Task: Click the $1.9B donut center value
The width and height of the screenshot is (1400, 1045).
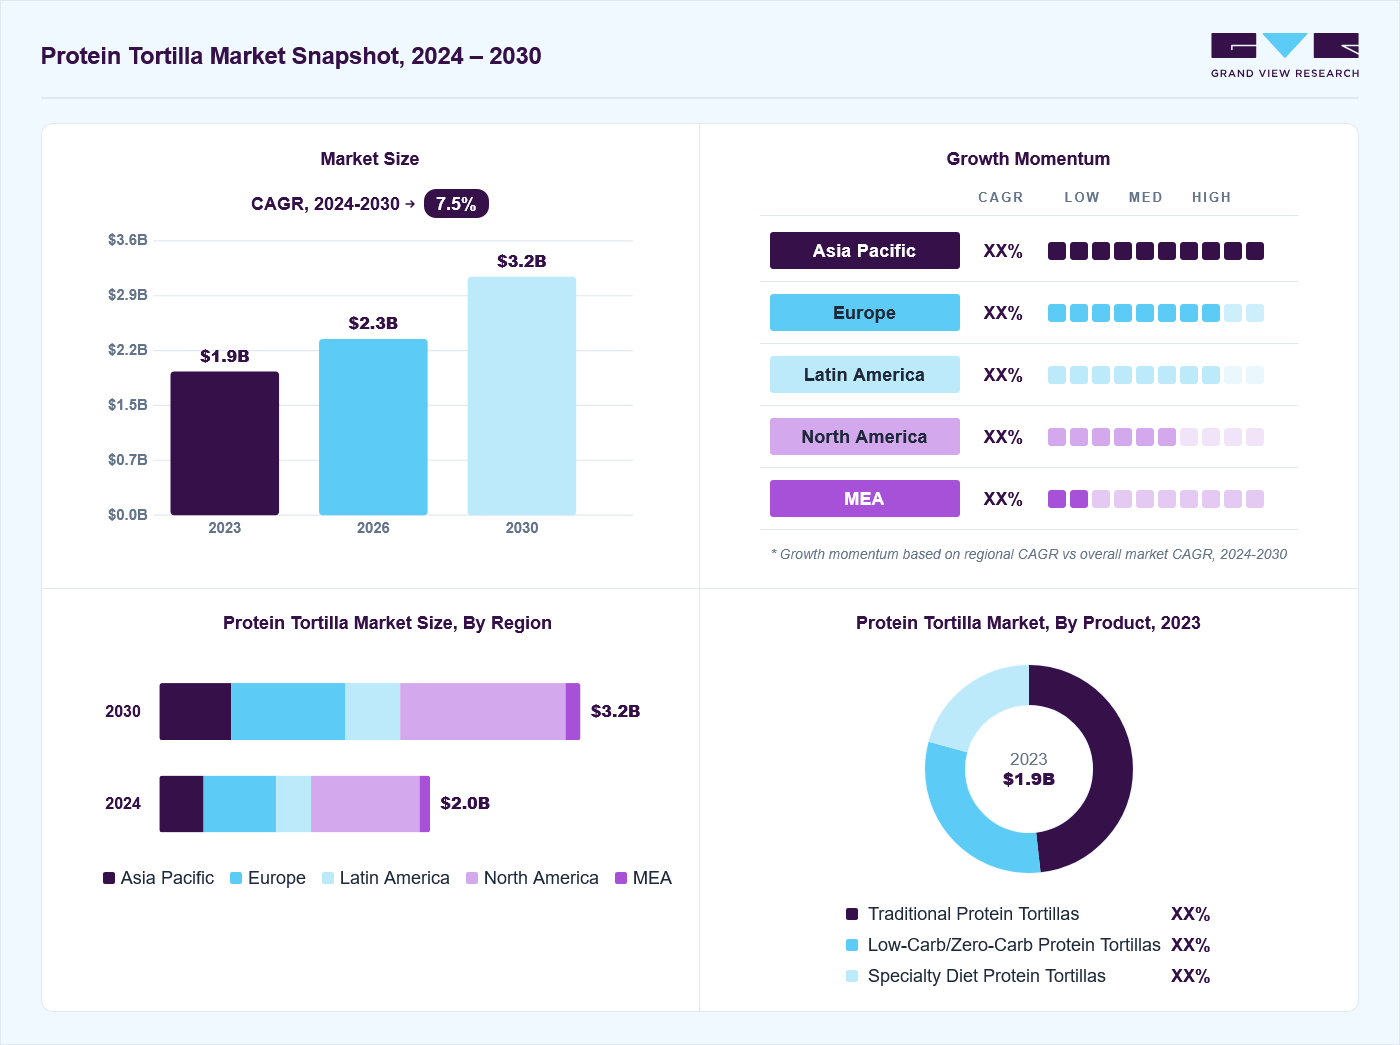Action: tap(1029, 779)
